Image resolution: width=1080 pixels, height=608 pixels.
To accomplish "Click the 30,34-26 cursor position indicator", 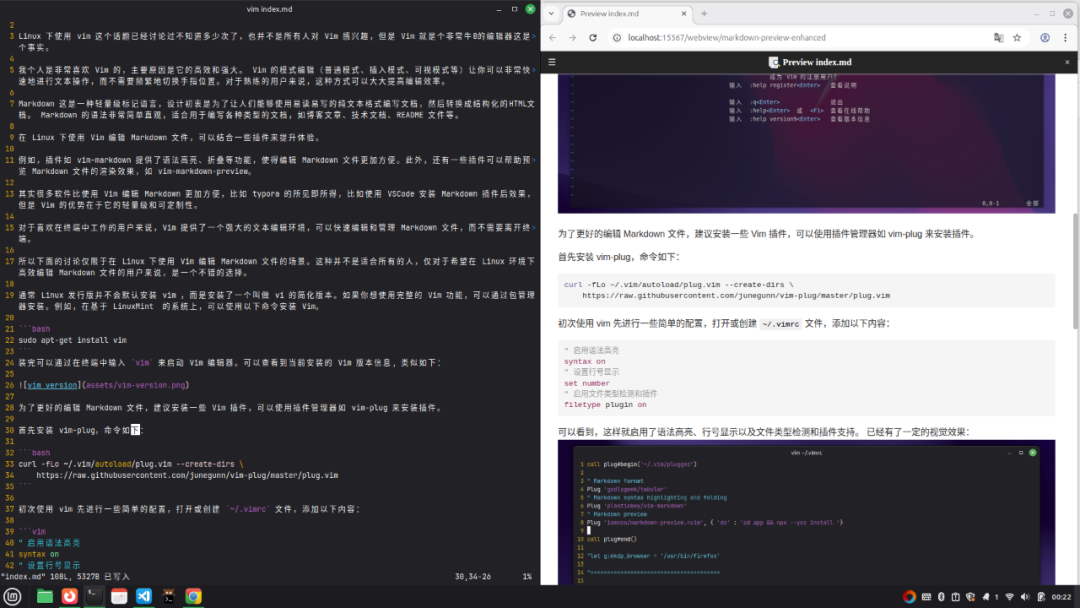I will pyautogui.click(x=472, y=577).
